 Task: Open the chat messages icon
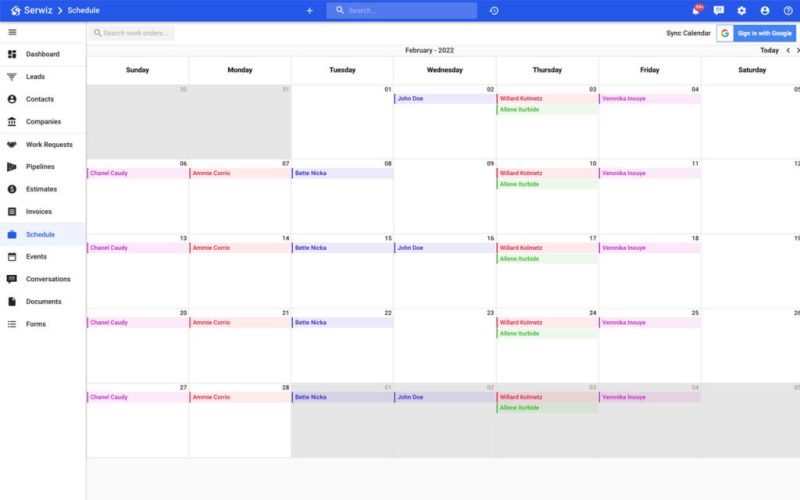pyautogui.click(x=719, y=10)
